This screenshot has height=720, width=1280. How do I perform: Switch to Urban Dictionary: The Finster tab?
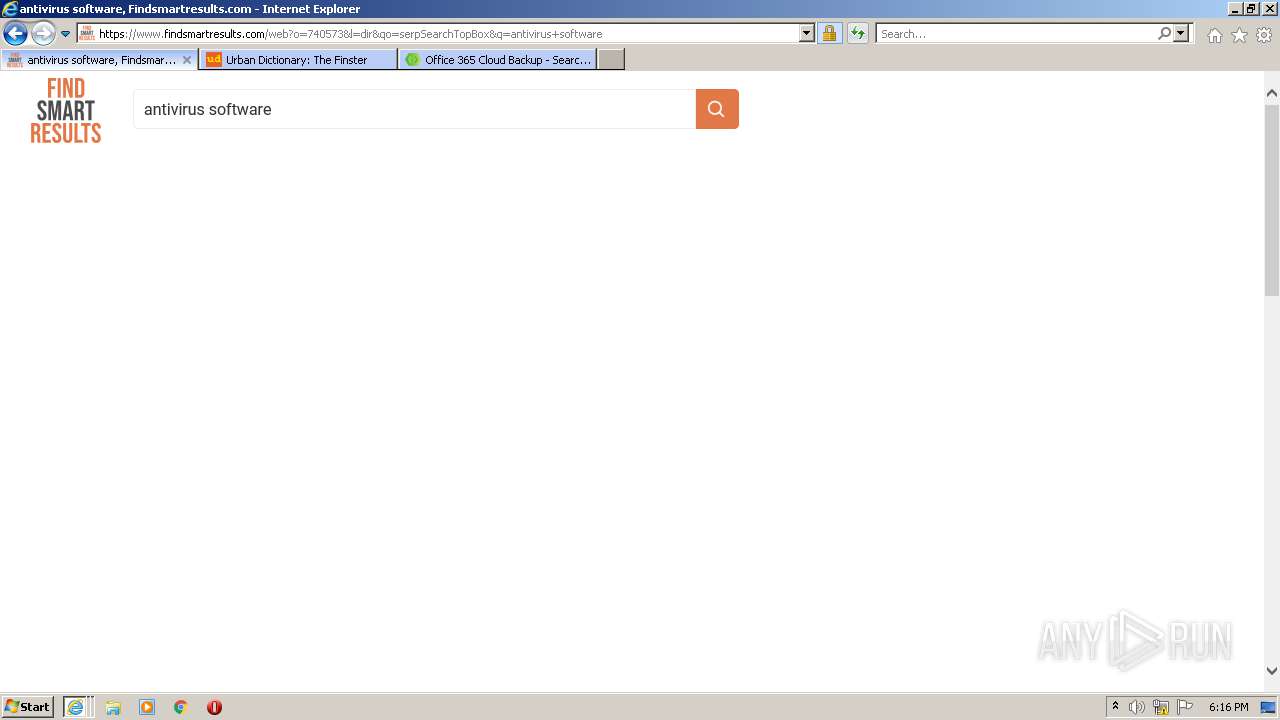click(298, 60)
